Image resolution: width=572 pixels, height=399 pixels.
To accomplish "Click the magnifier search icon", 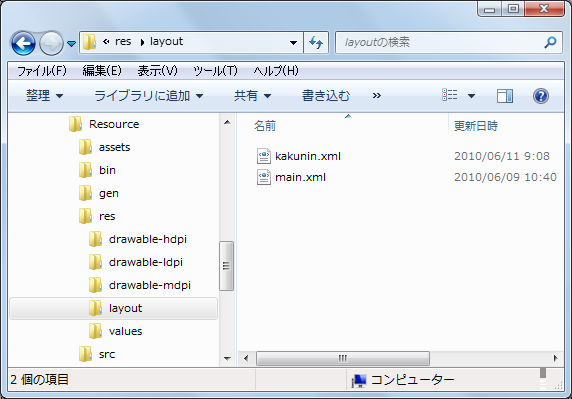I will pyautogui.click(x=550, y=42).
